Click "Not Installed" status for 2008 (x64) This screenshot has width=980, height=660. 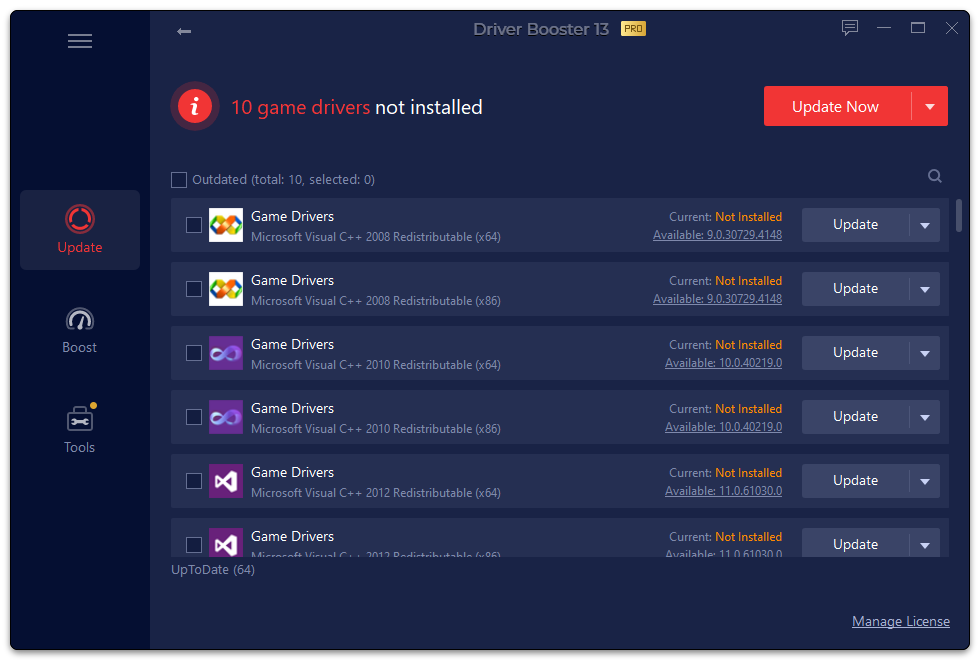(x=748, y=217)
